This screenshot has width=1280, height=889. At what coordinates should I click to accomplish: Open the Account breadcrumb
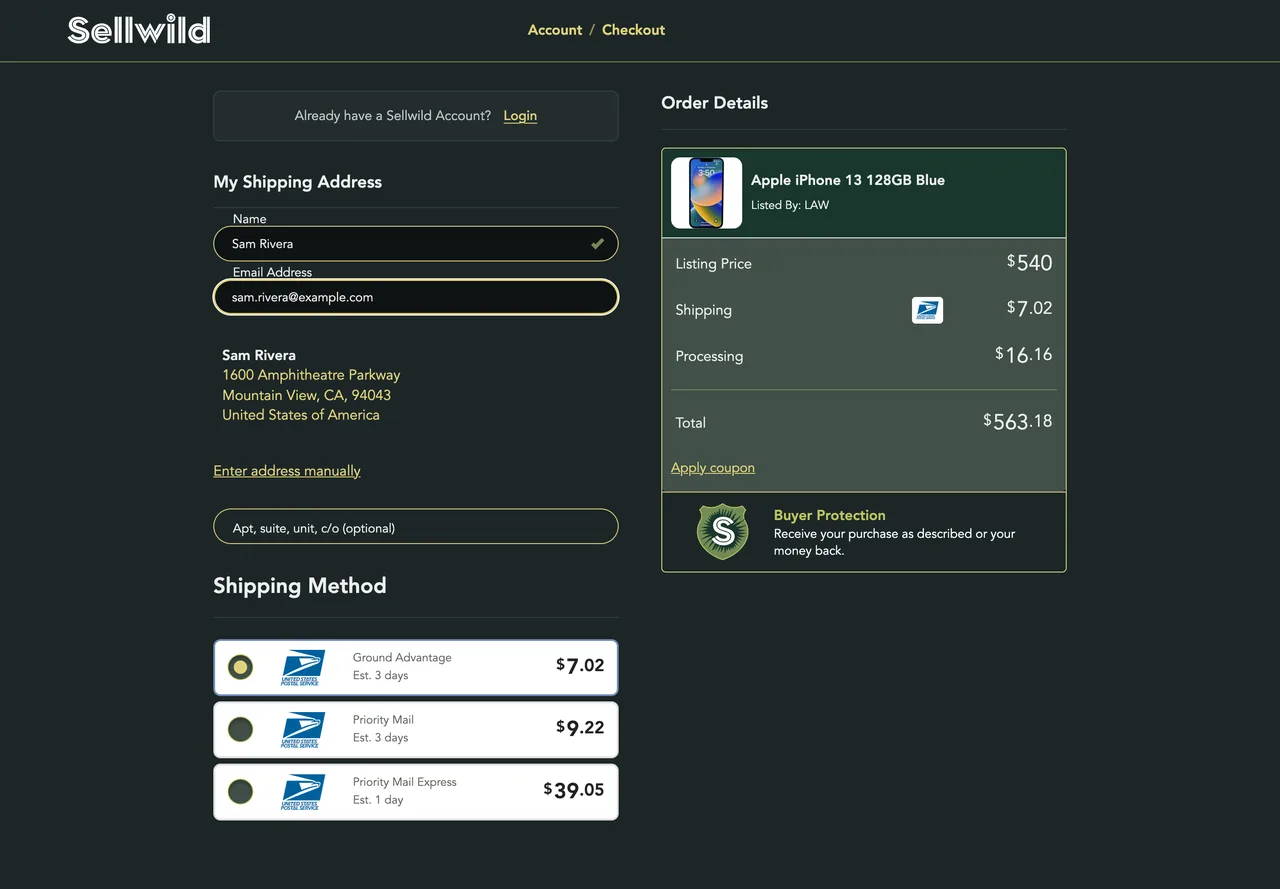[x=555, y=30]
